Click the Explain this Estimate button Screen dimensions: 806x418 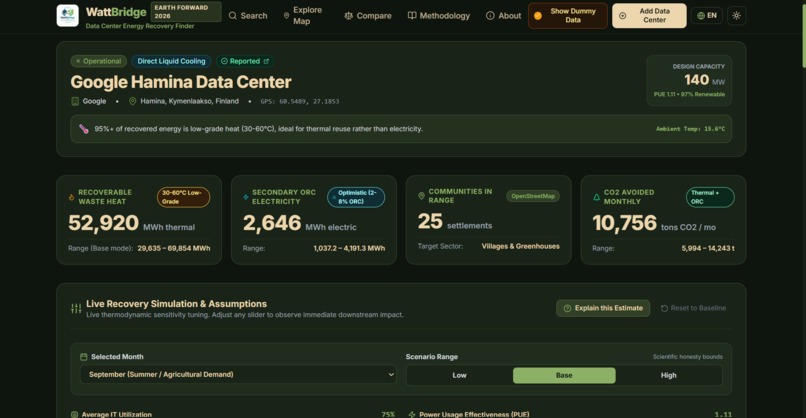603,308
